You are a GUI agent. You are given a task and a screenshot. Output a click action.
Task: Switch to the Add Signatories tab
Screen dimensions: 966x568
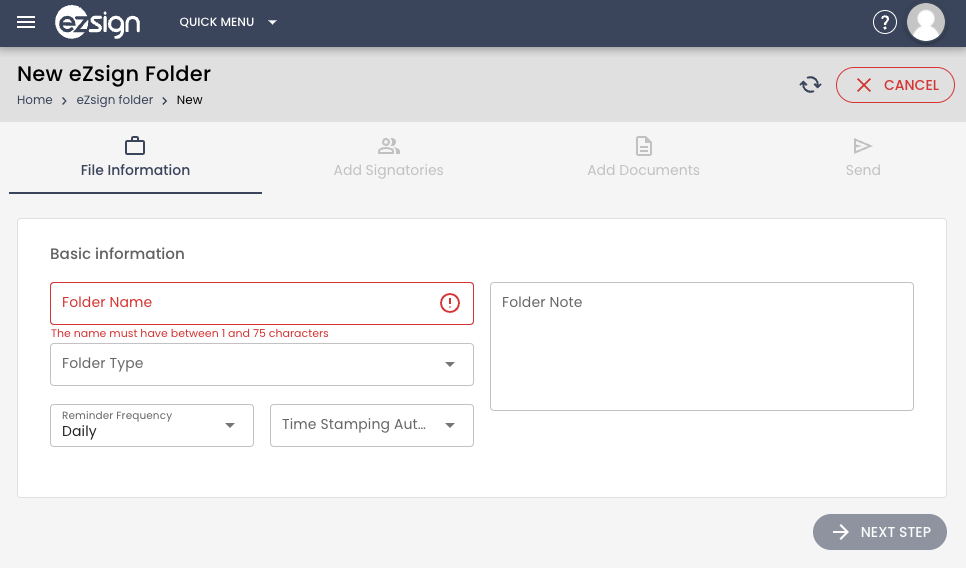[389, 158]
